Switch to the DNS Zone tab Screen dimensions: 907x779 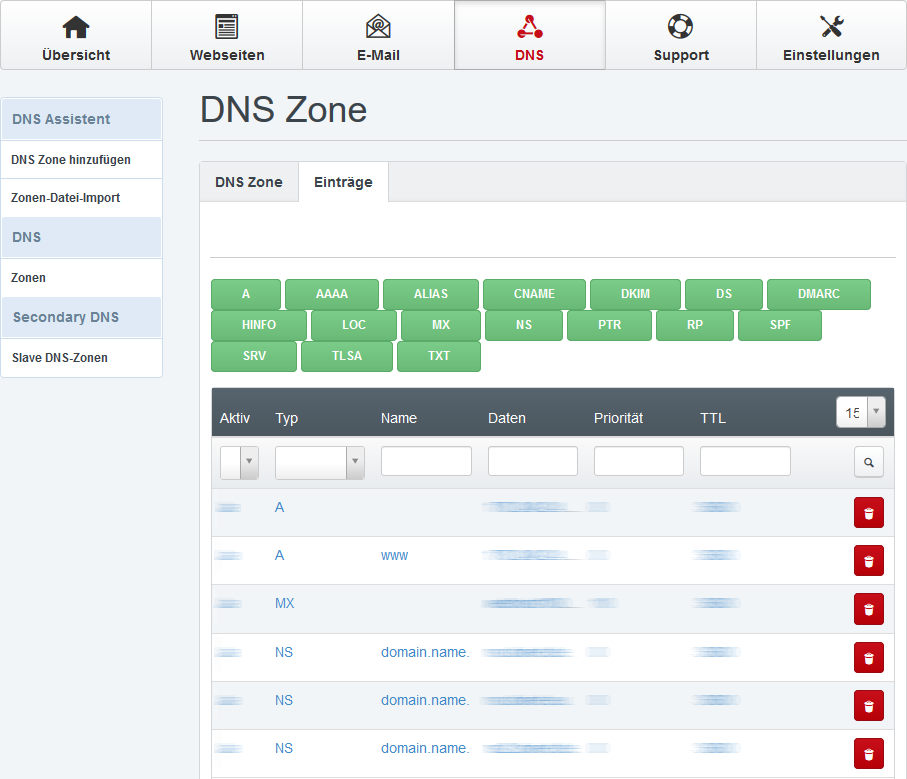(249, 182)
